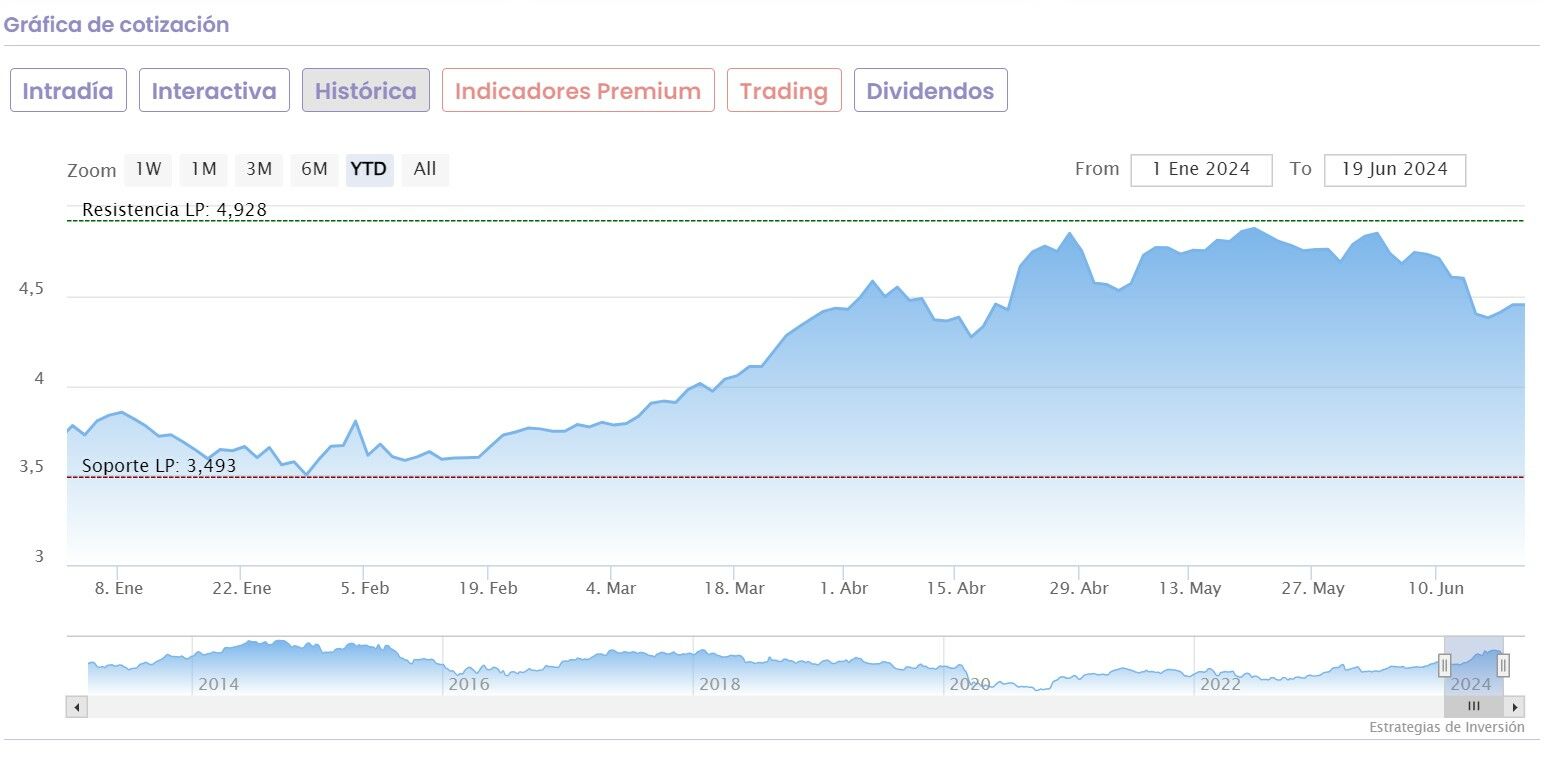Image resolution: width=1544 pixels, height=761 pixels.
Task: Click the right navigator range handle
Action: click(x=1503, y=665)
